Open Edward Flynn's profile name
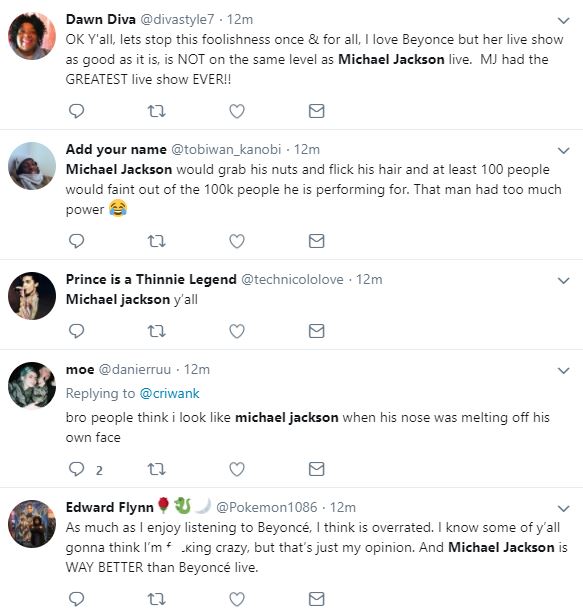Screen dimensions: 583x612 [x=109, y=507]
